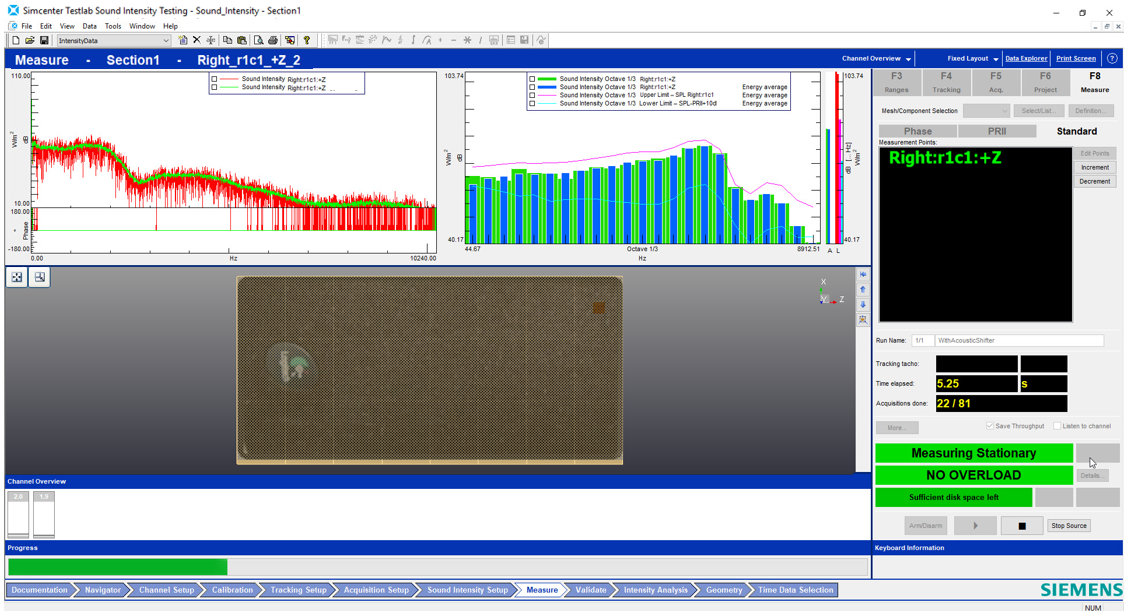Click the Save disk icon in toolbar

click(44, 40)
